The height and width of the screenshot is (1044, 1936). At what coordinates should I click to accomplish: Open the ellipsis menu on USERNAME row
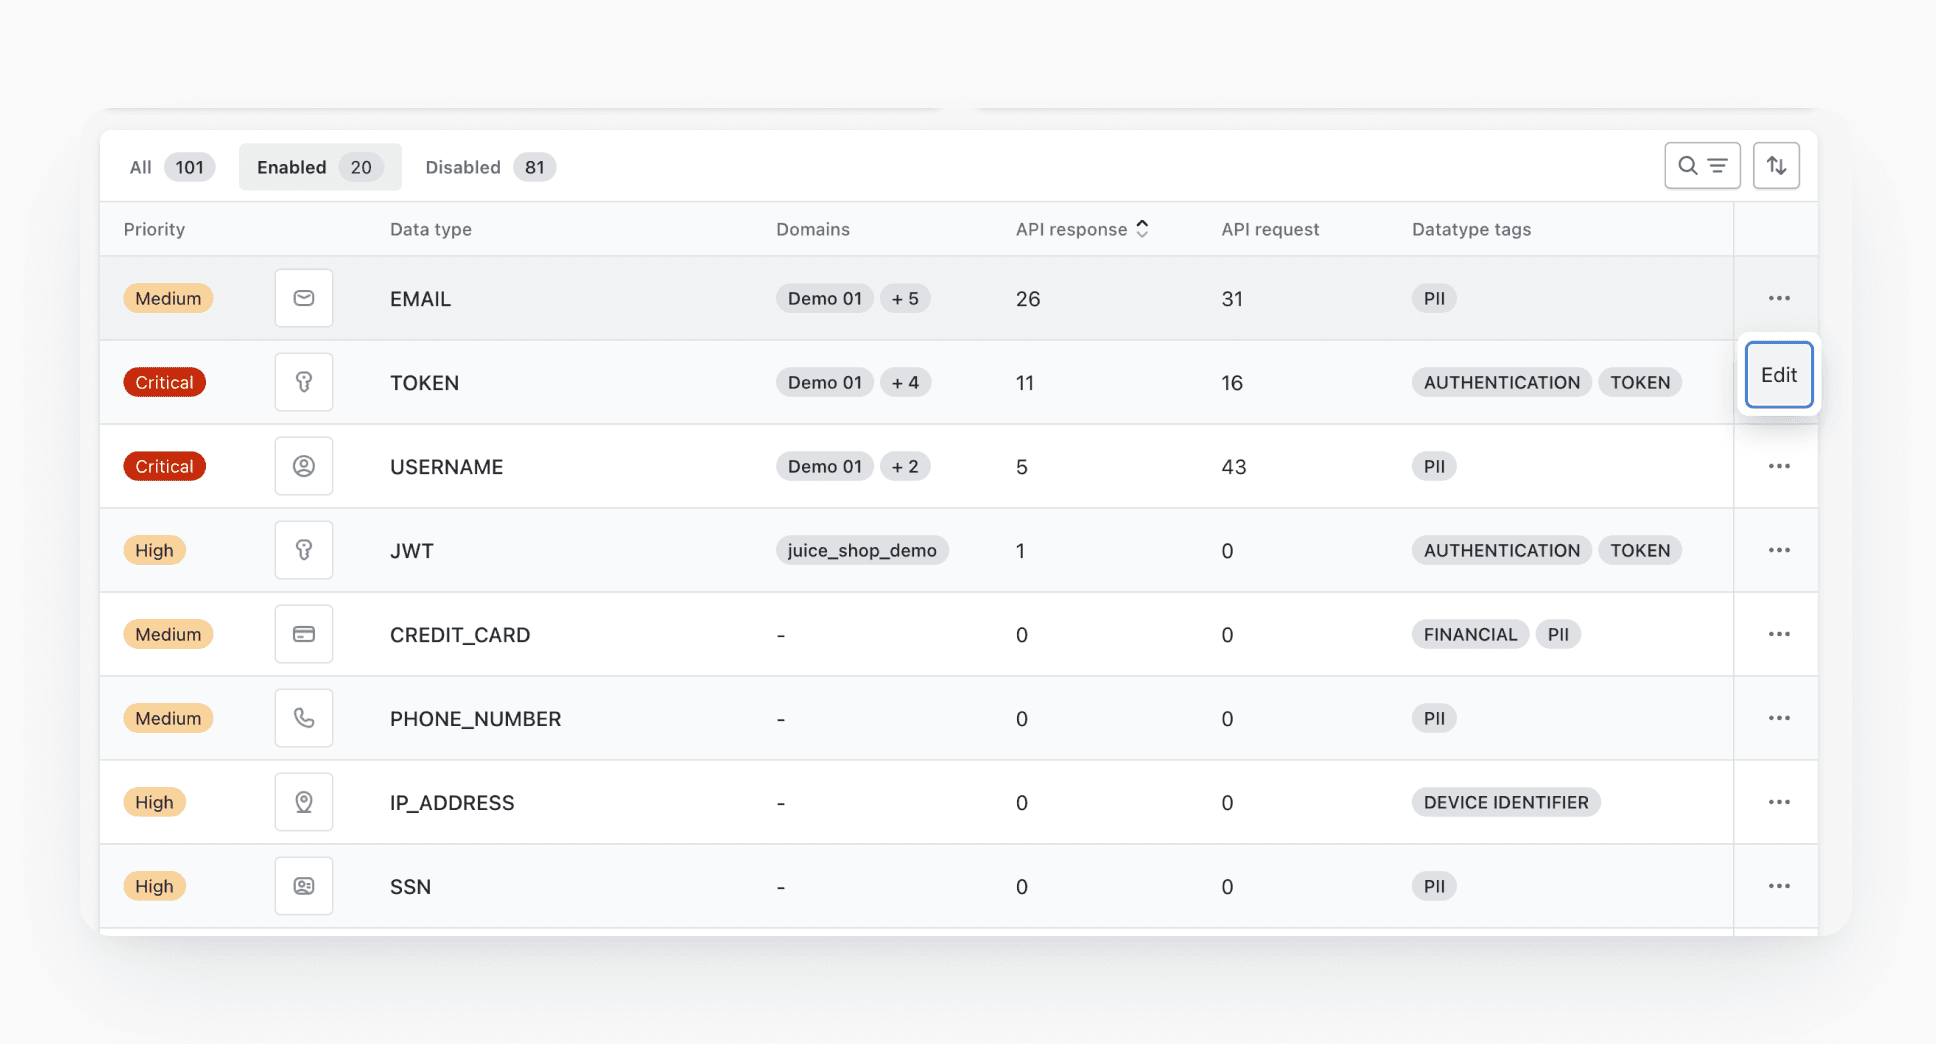[x=1779, y=466]
